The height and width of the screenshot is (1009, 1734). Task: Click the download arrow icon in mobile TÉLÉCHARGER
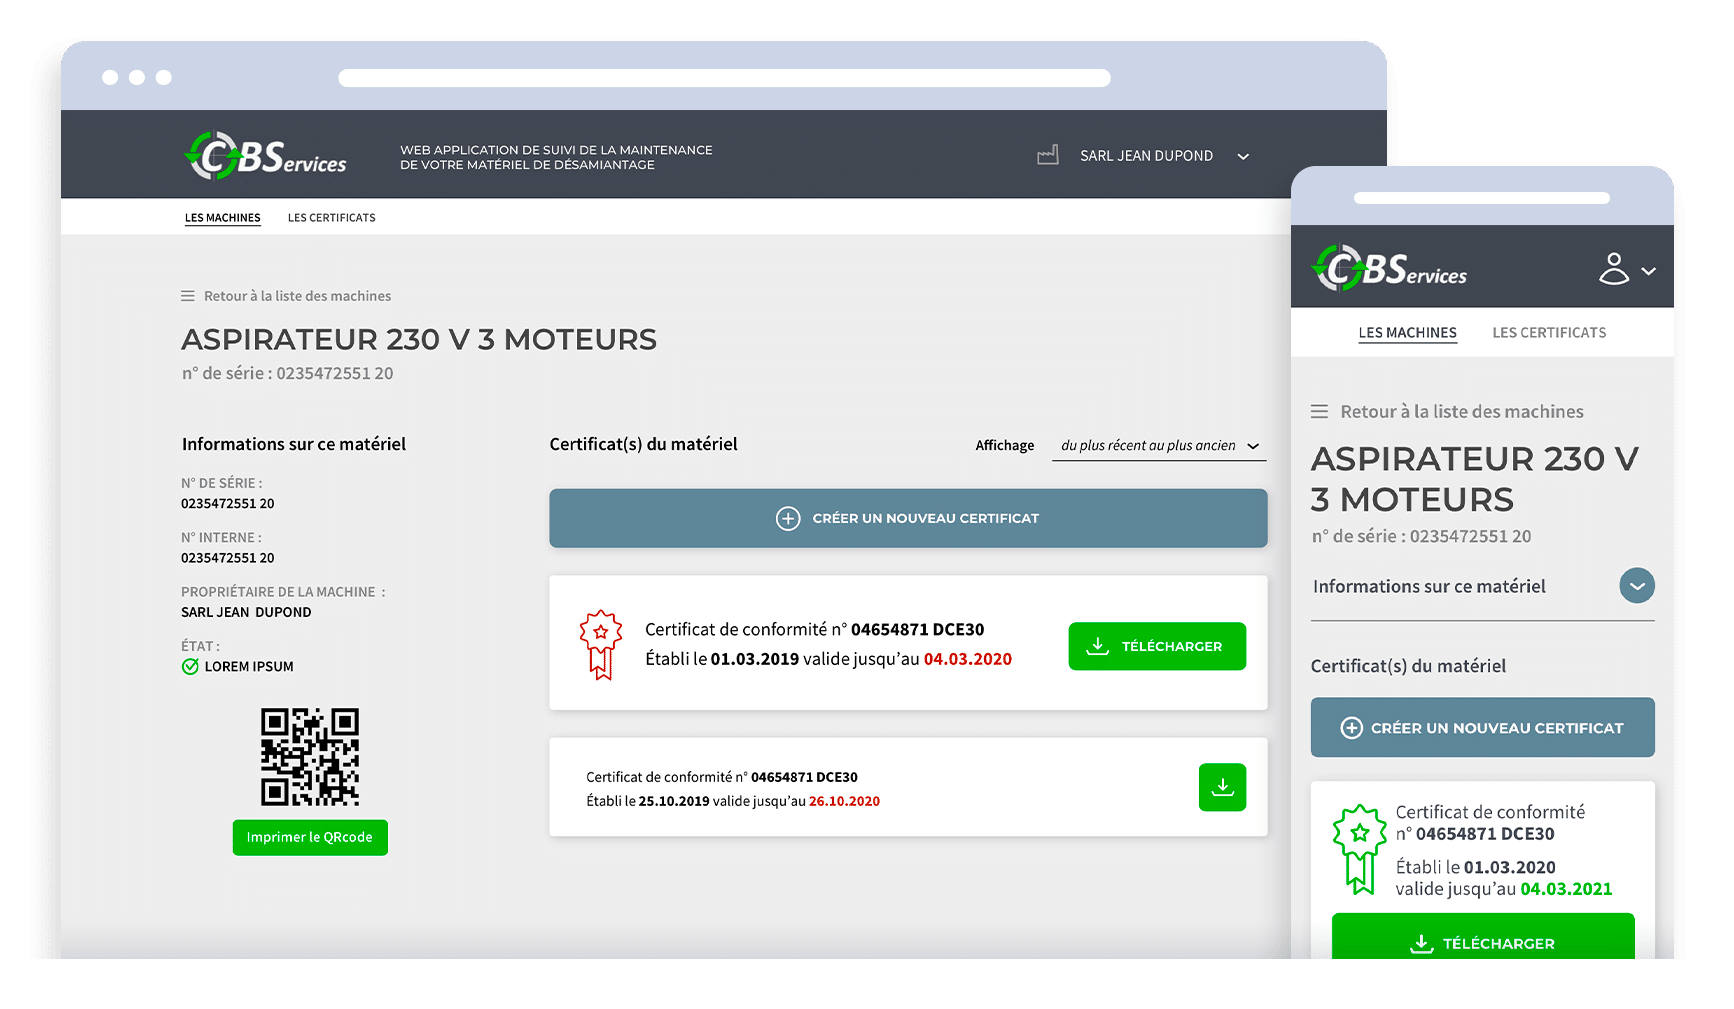click(x=1421, y=944)
